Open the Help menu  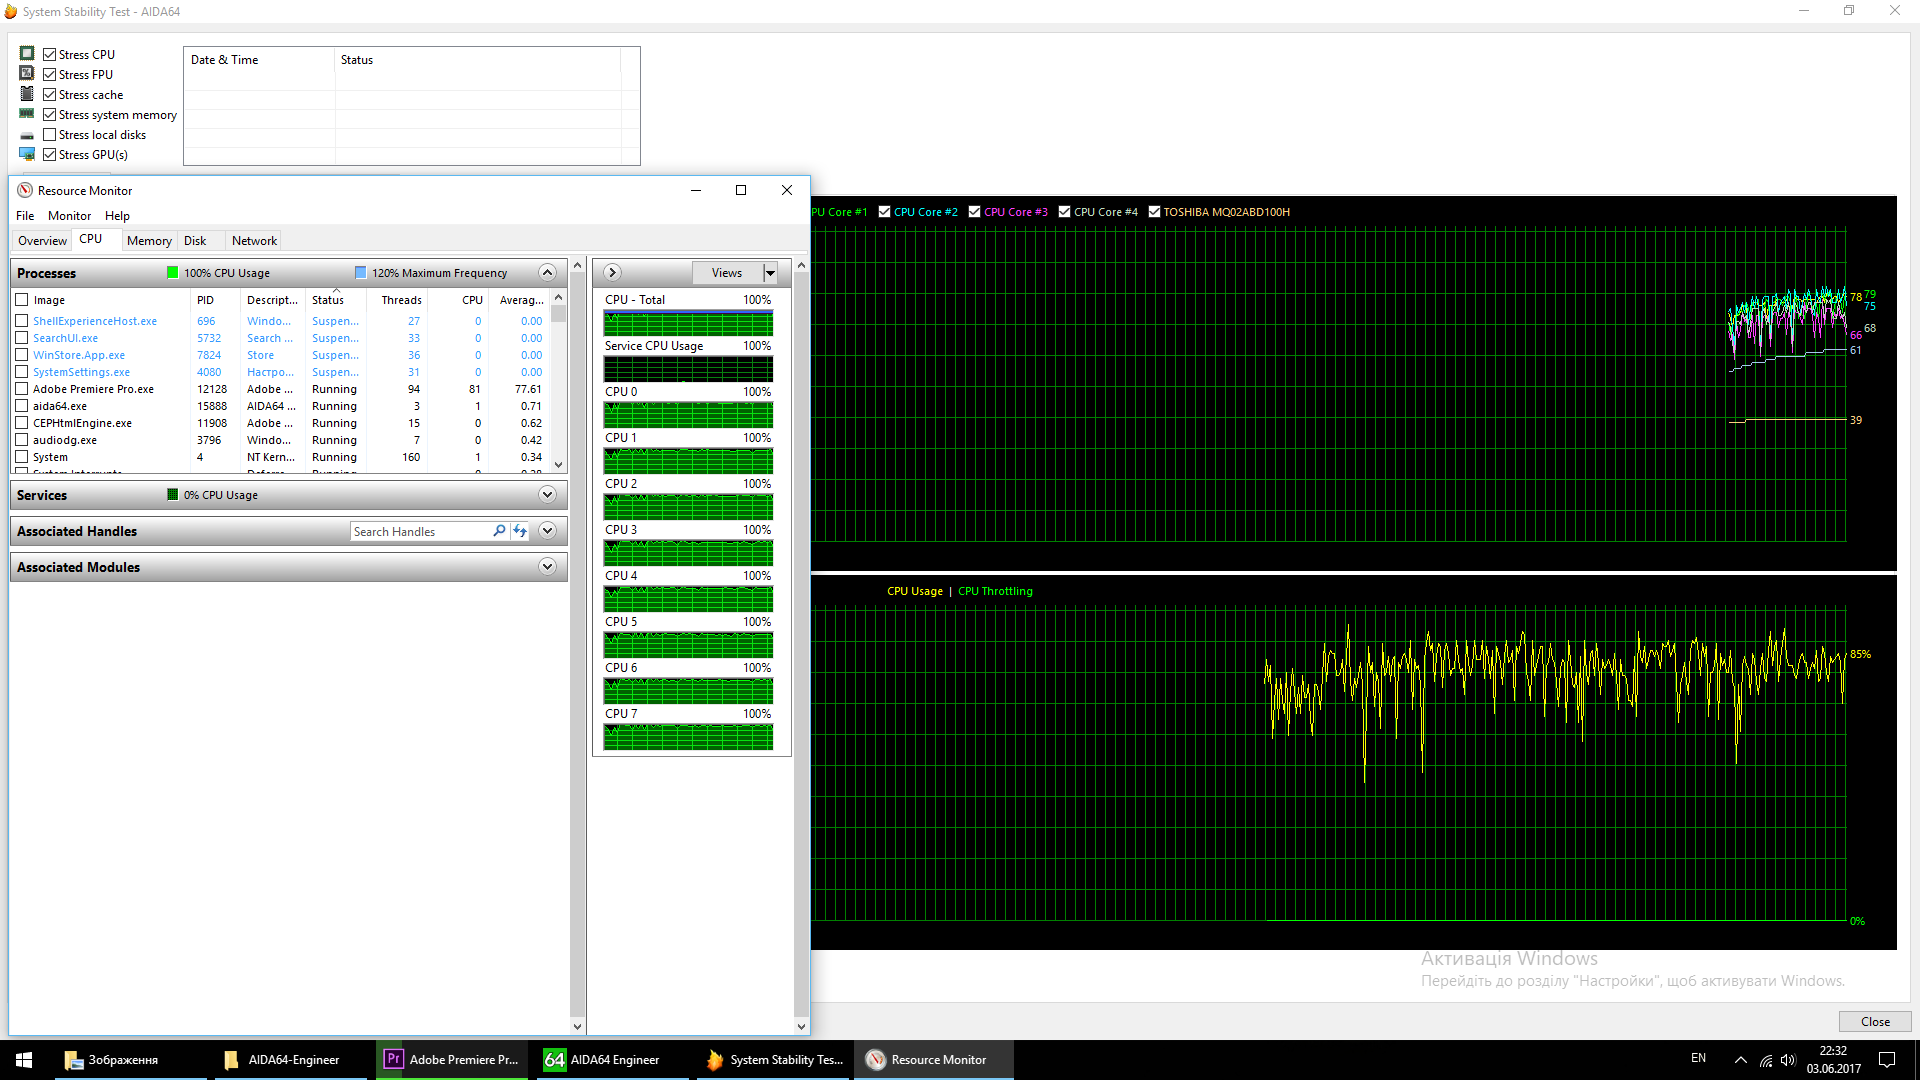pyautogui.click(x=117, y=215)
